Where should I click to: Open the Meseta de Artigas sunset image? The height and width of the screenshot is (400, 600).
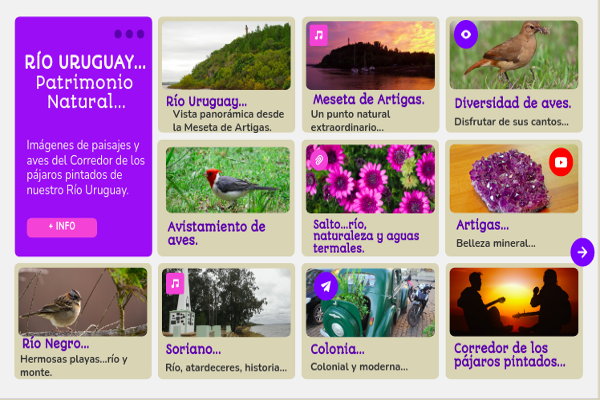tap(370, 56)
